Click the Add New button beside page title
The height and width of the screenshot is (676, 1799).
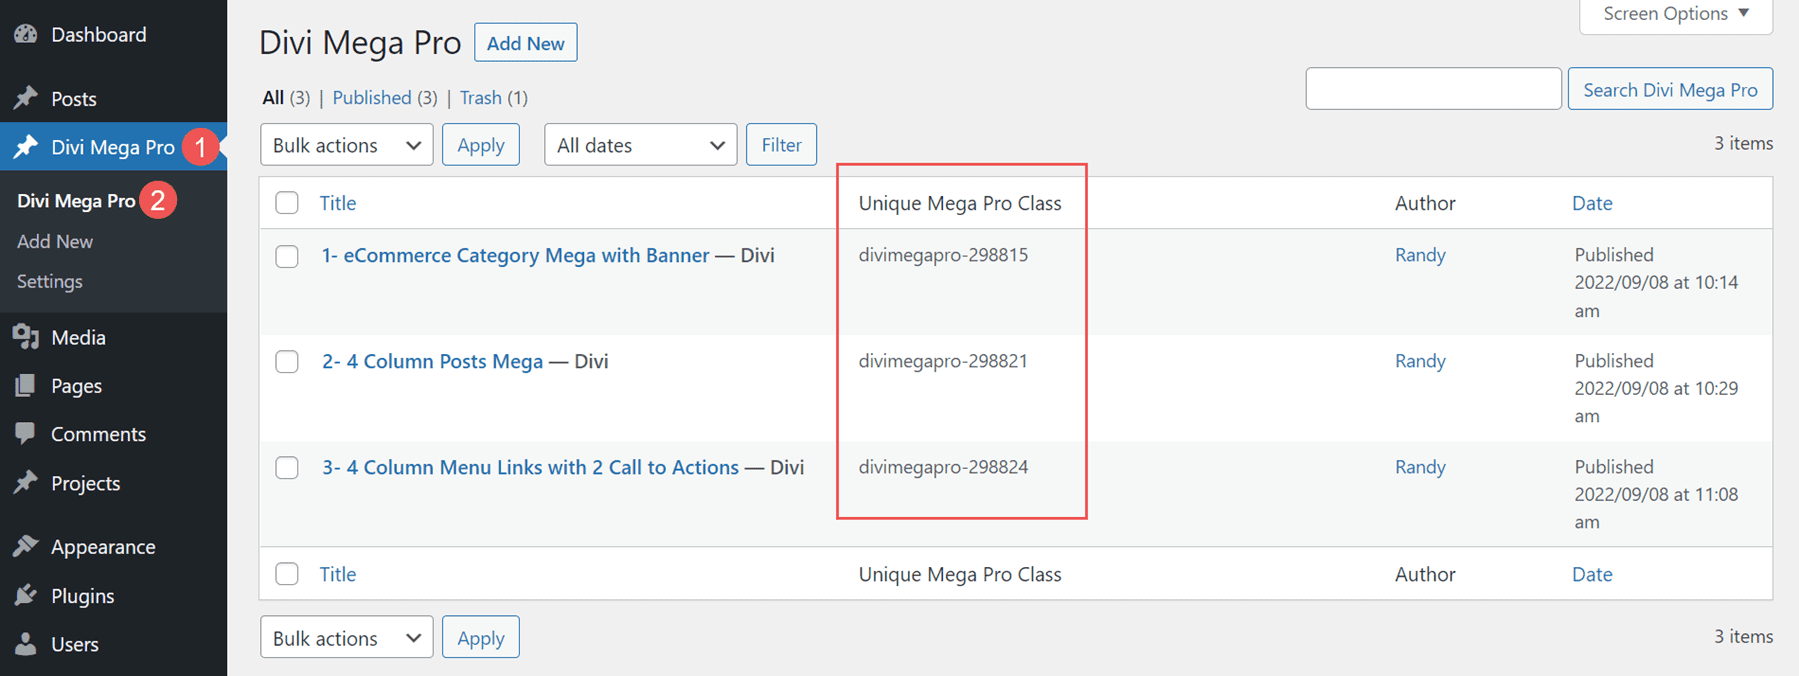526,43
